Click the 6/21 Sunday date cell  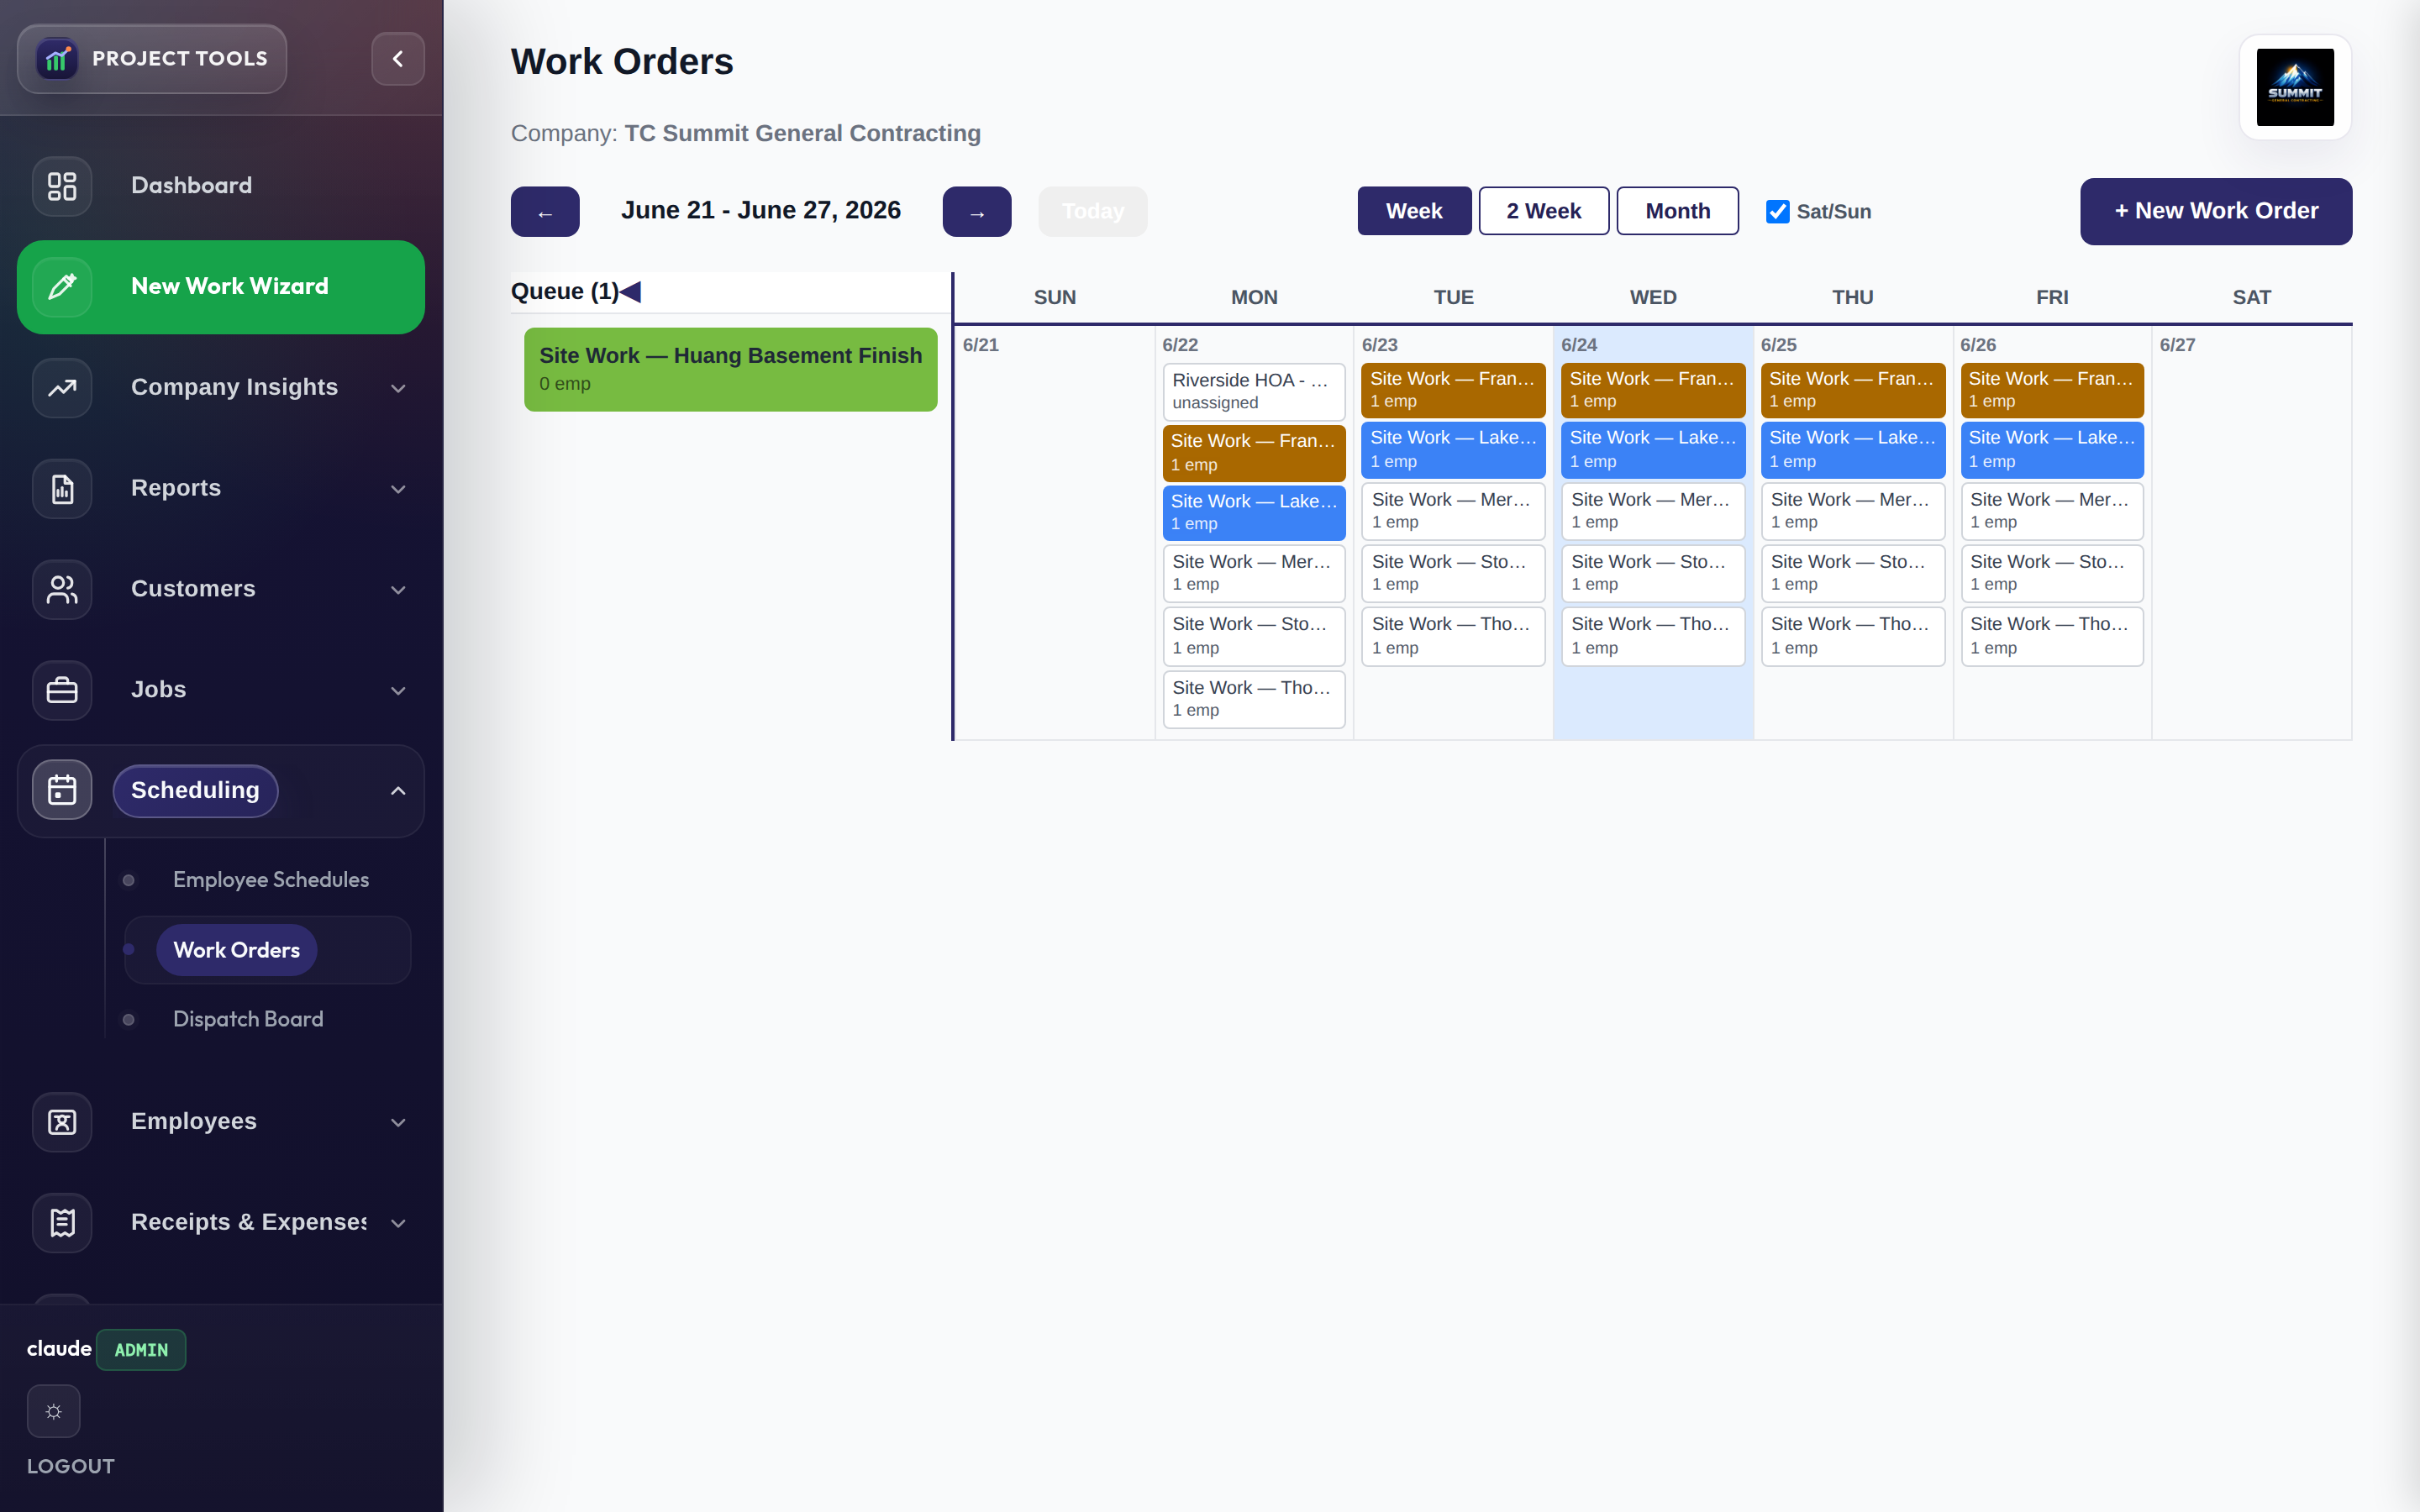[1055, 533]
